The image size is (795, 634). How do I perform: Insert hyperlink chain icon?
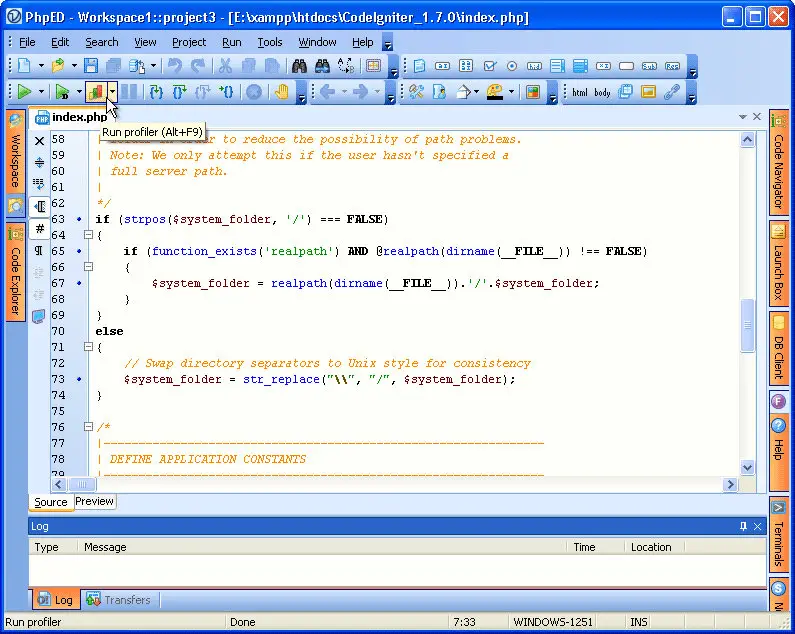click(x=671, y=92)
